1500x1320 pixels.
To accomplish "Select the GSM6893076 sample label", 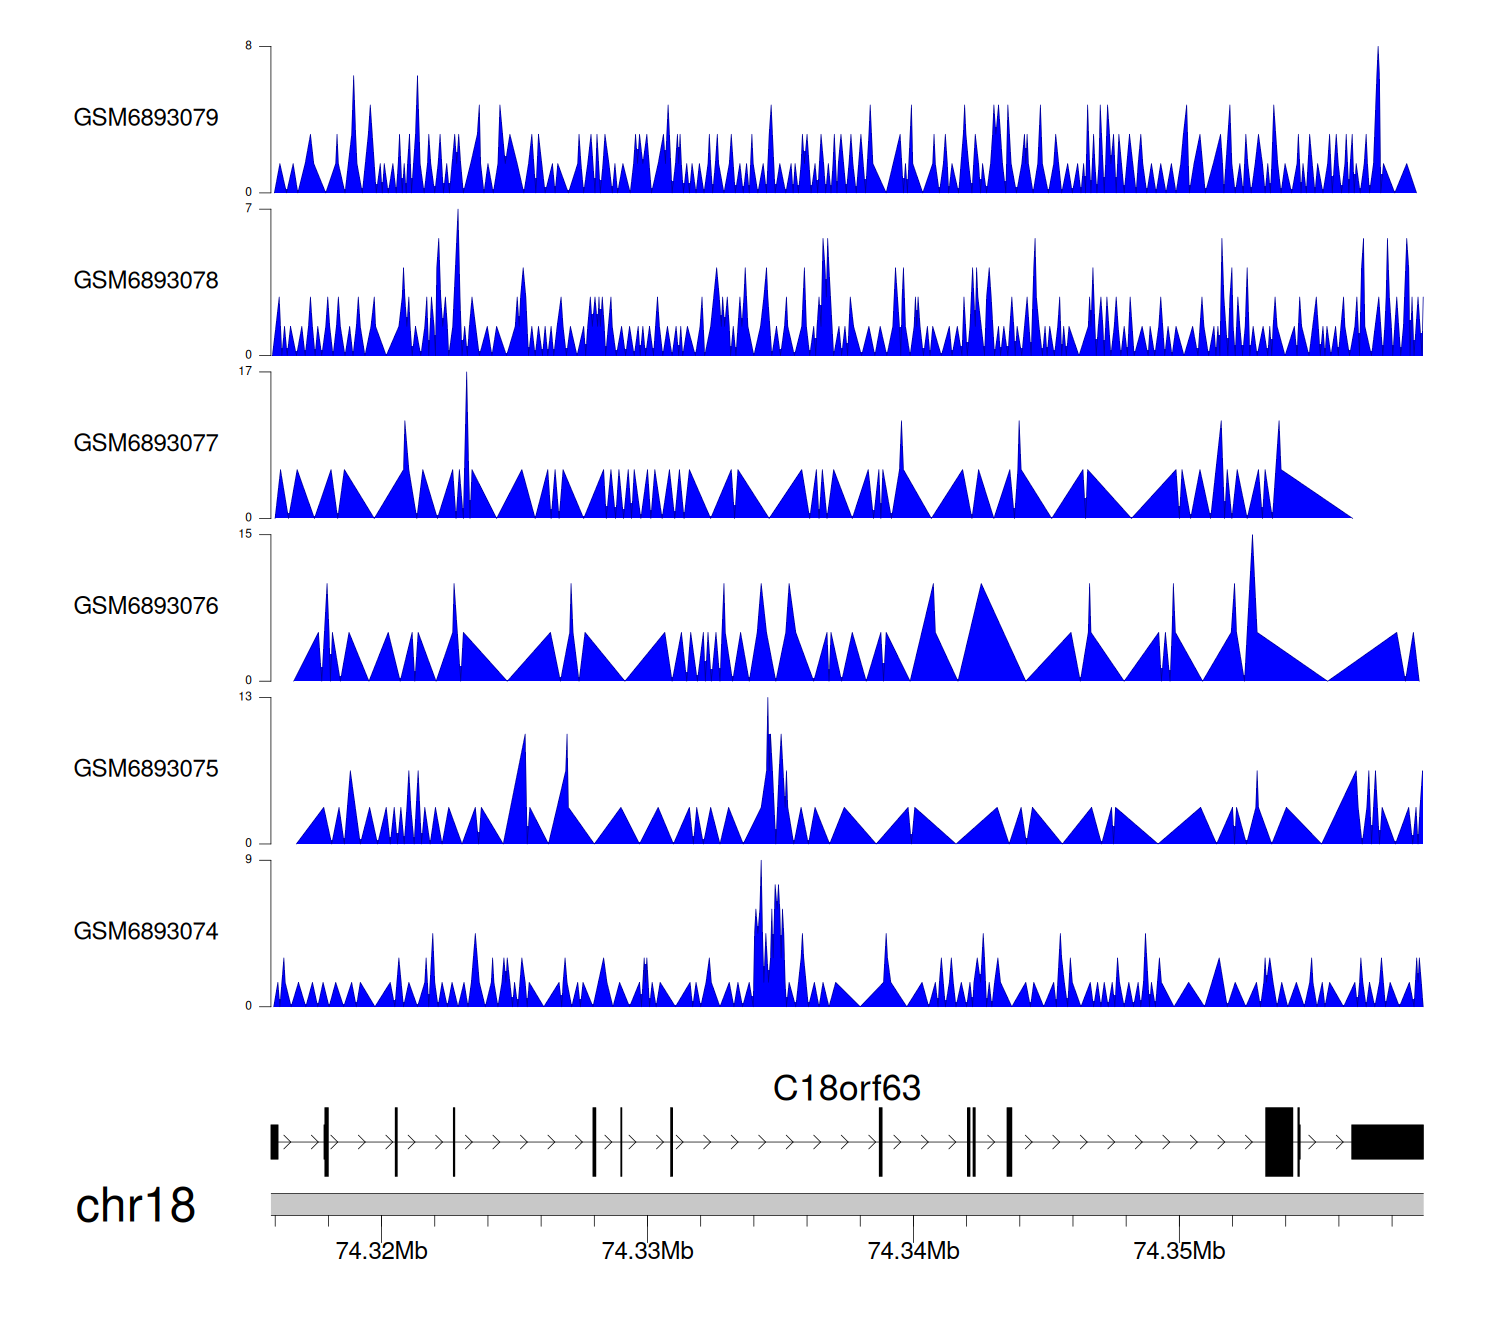I will point(146,606).
